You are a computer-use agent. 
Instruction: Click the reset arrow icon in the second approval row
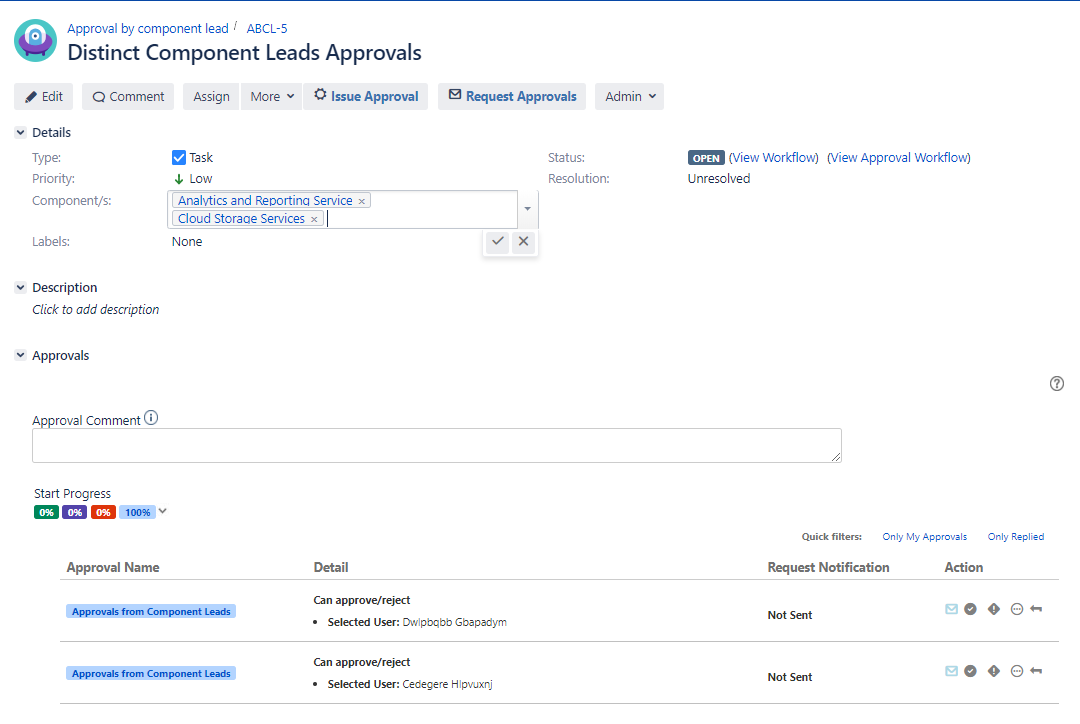click(1036, 671)
